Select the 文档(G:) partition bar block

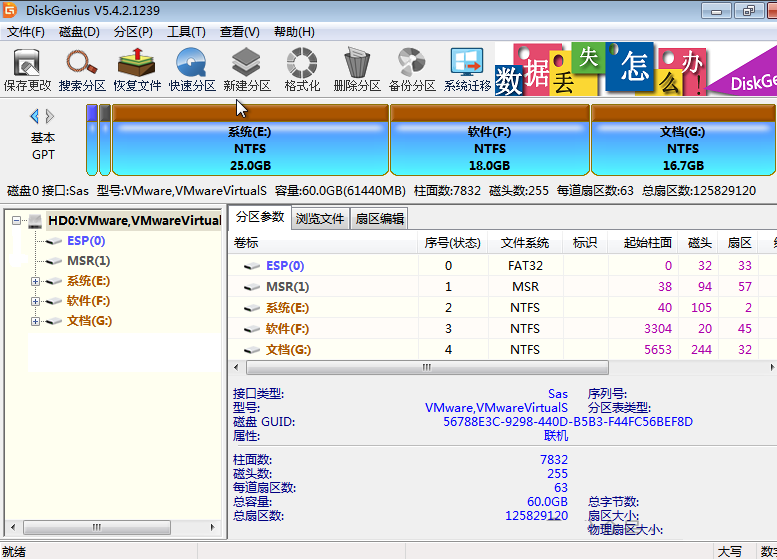683,147
